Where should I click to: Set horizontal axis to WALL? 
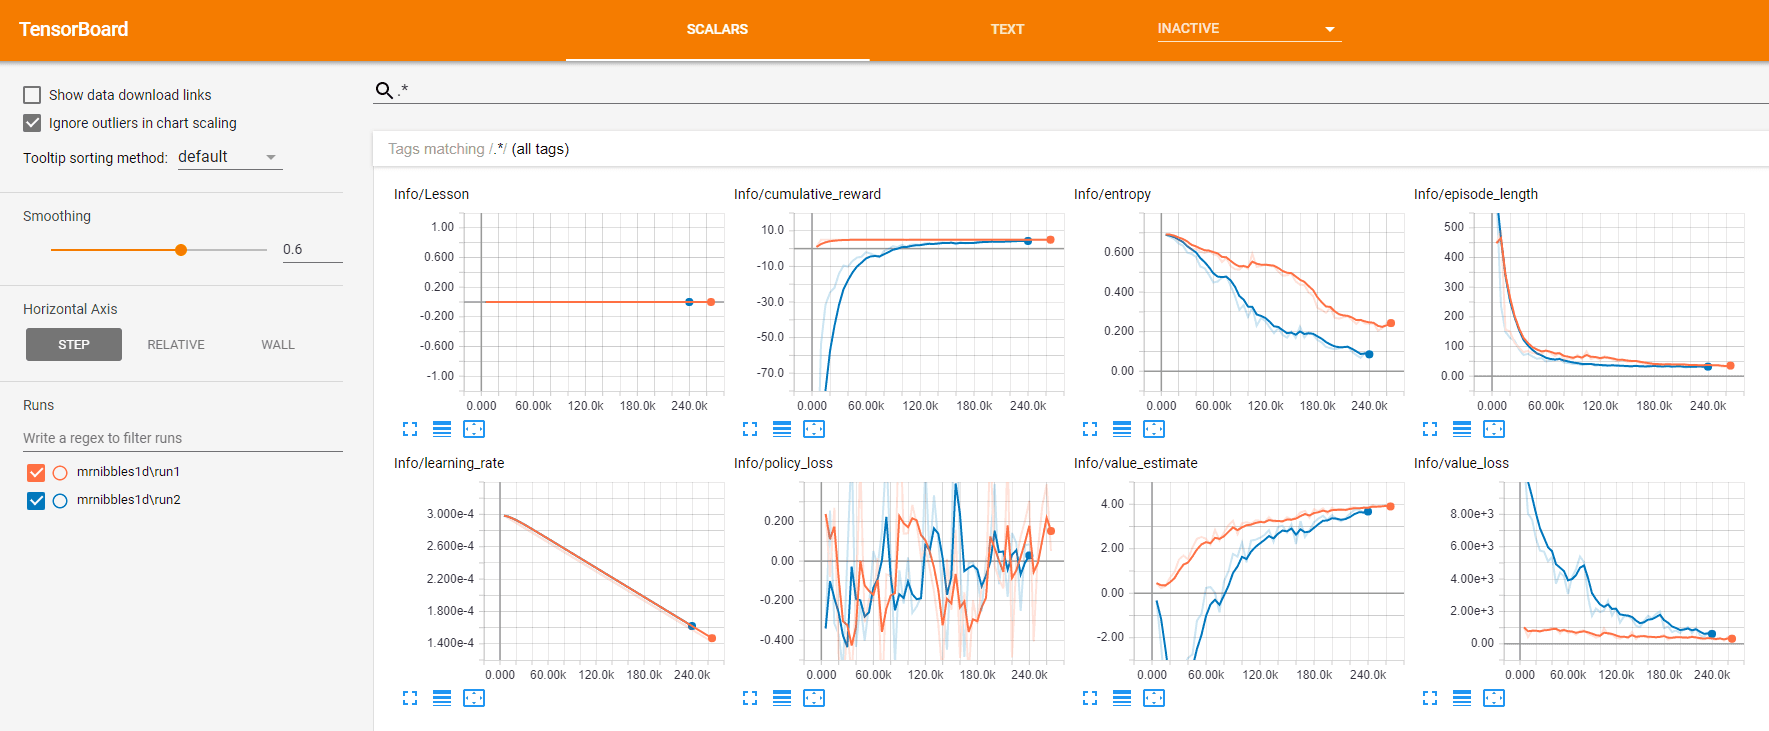(278, 345)
